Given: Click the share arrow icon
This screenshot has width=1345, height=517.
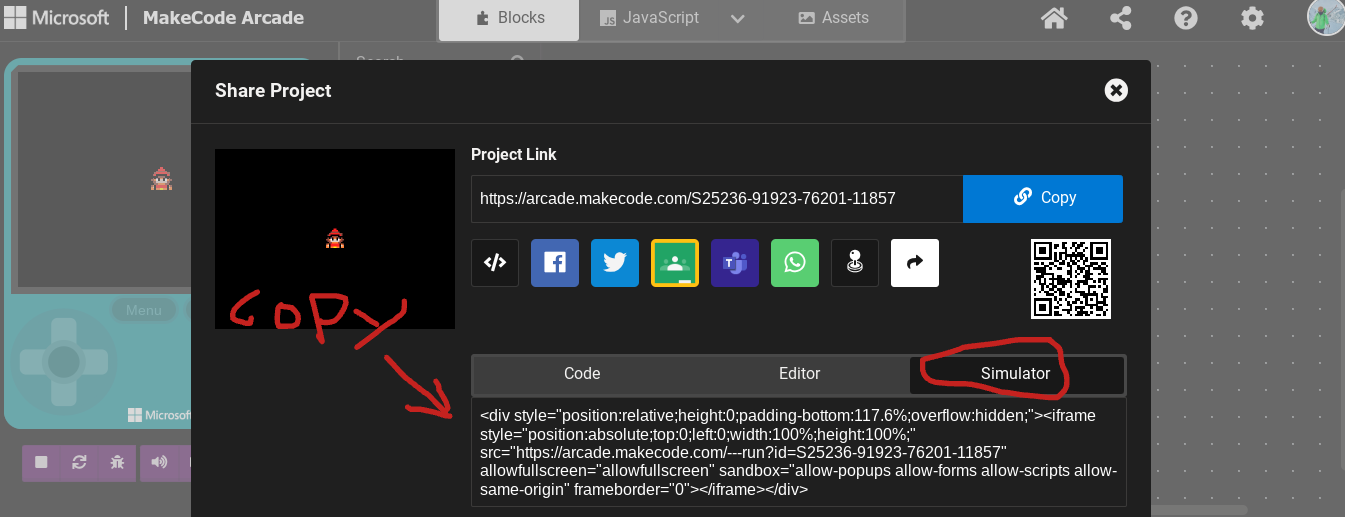Looking at the screenshot, I should click(x=915, y=263).
